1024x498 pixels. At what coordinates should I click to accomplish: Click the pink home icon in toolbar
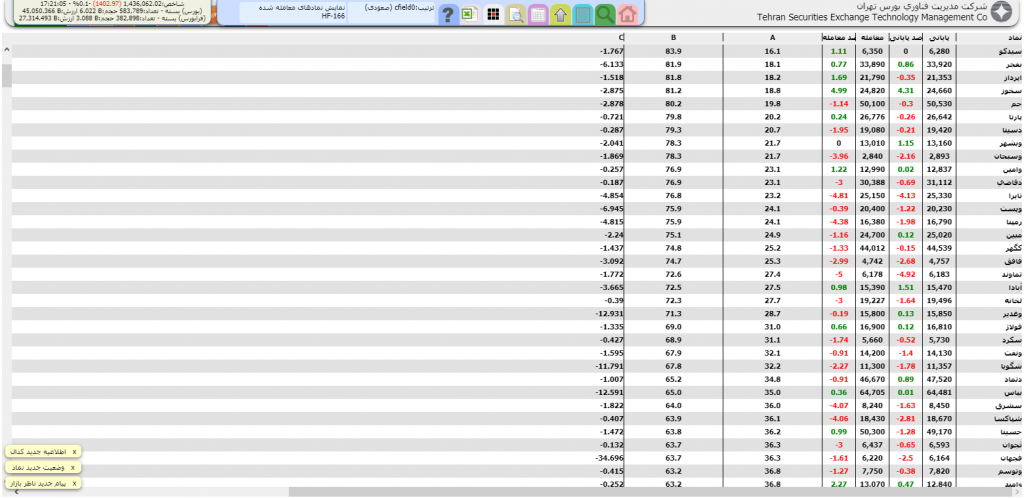pyautogui.click(x=627, y=14)
